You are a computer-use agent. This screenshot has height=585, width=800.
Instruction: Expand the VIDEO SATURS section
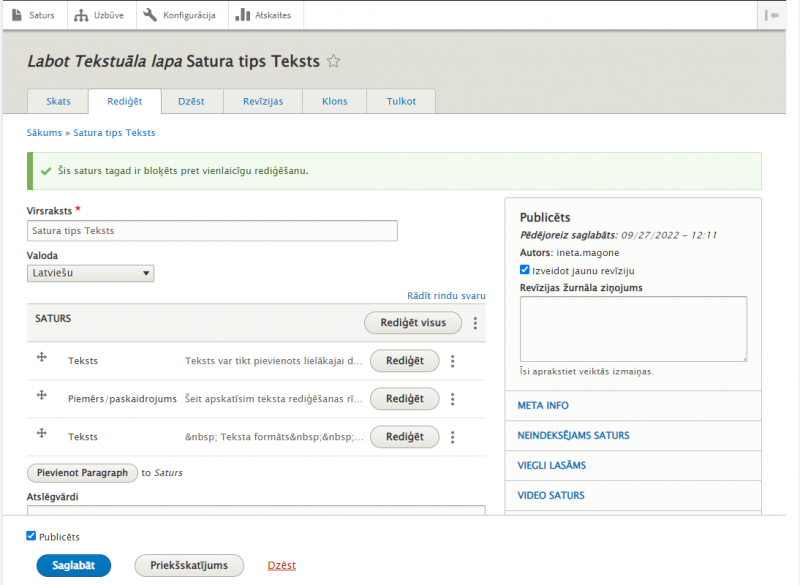pos(633,495)
